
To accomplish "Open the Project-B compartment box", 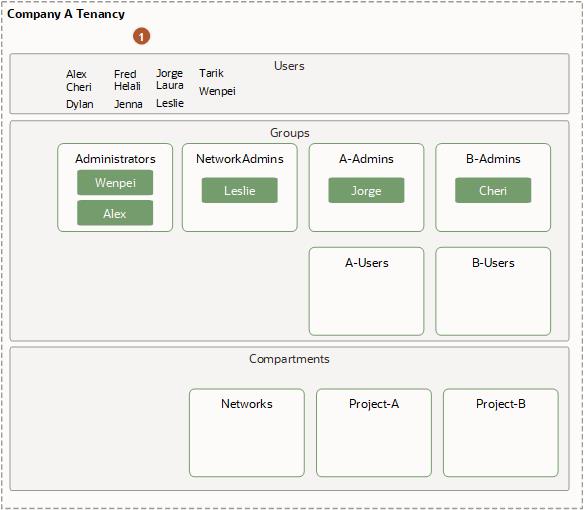I will tap(501, 433).
